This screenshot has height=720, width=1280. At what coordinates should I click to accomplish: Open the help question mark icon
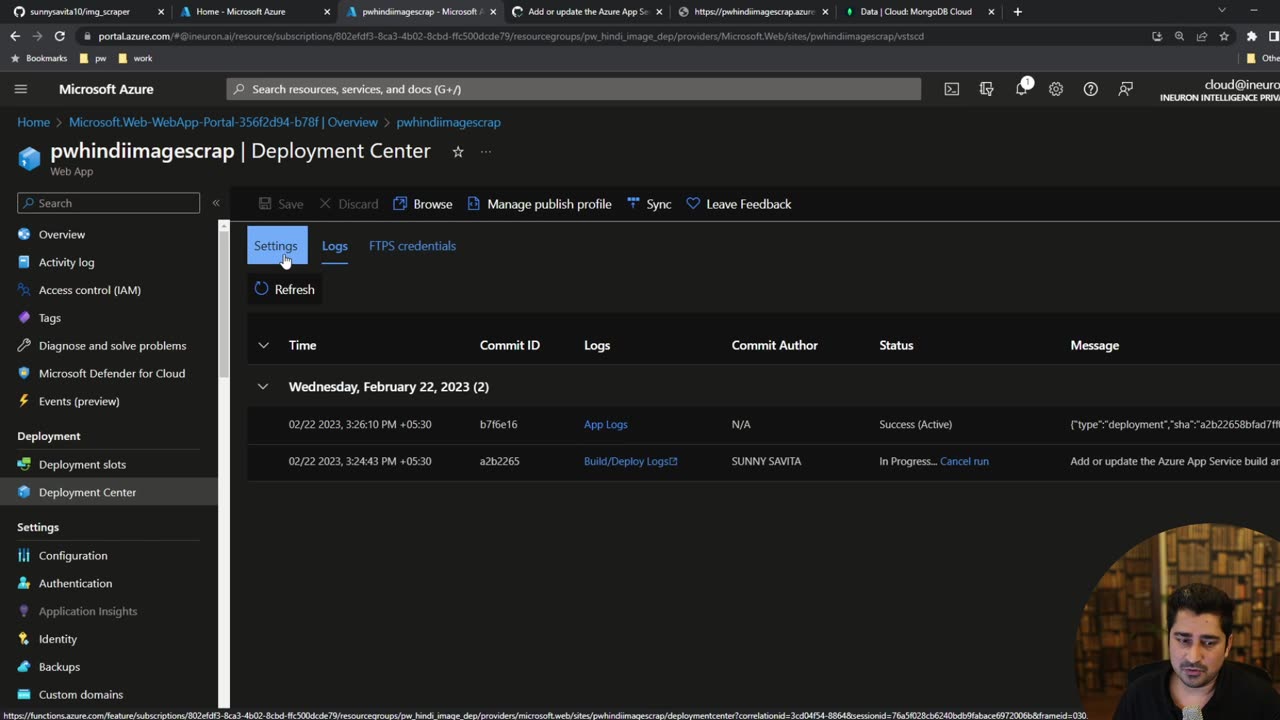pyautogui.click(x=1091, y=89)
